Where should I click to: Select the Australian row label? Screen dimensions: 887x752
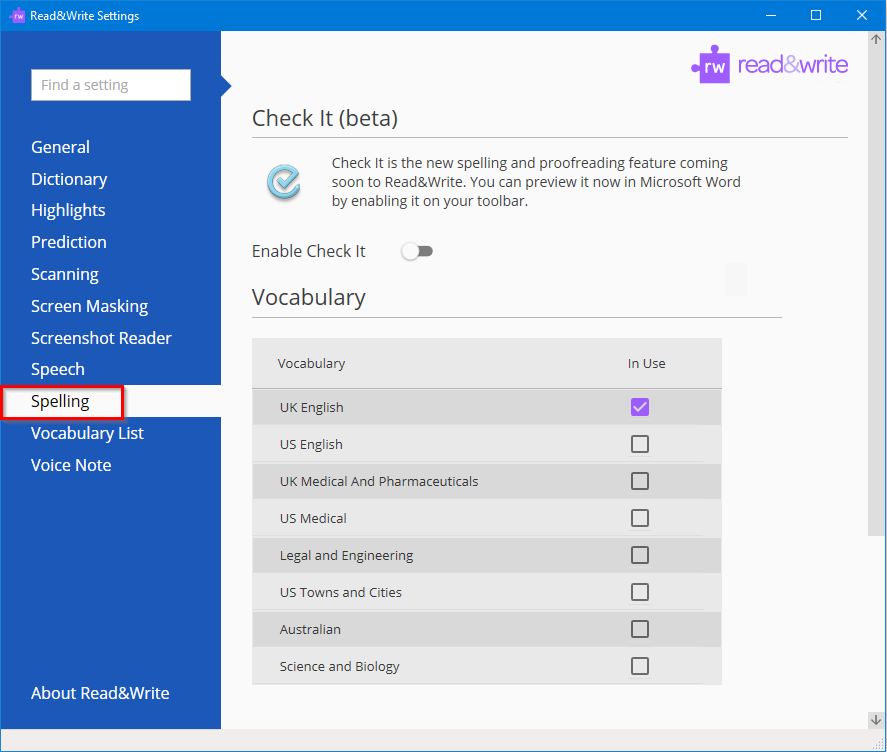click(310, 629)
